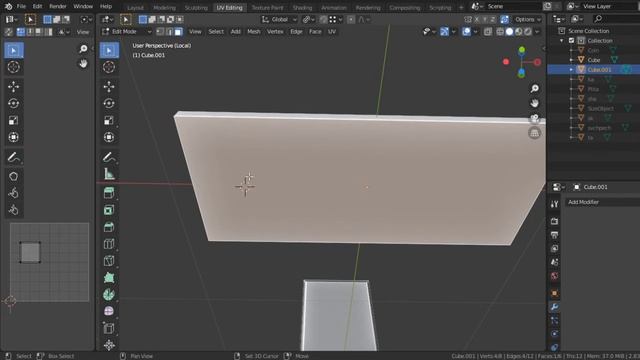Open the Modifier properties tab (wrench)
This screenshot has height=360, width=640.
554,307
